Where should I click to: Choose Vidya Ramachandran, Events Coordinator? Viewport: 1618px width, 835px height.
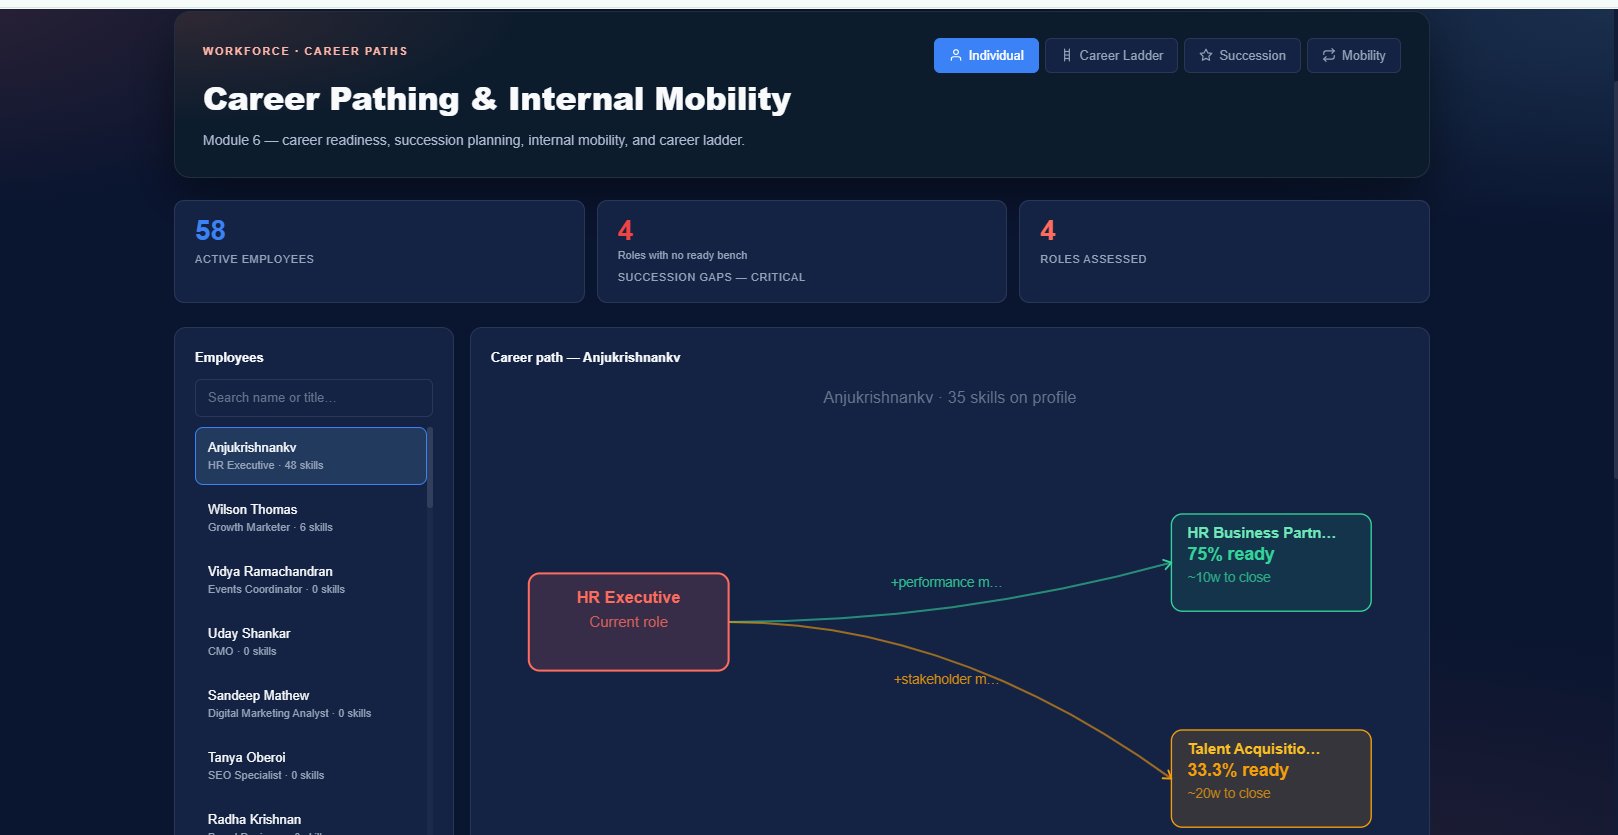[x=311, y=580]
